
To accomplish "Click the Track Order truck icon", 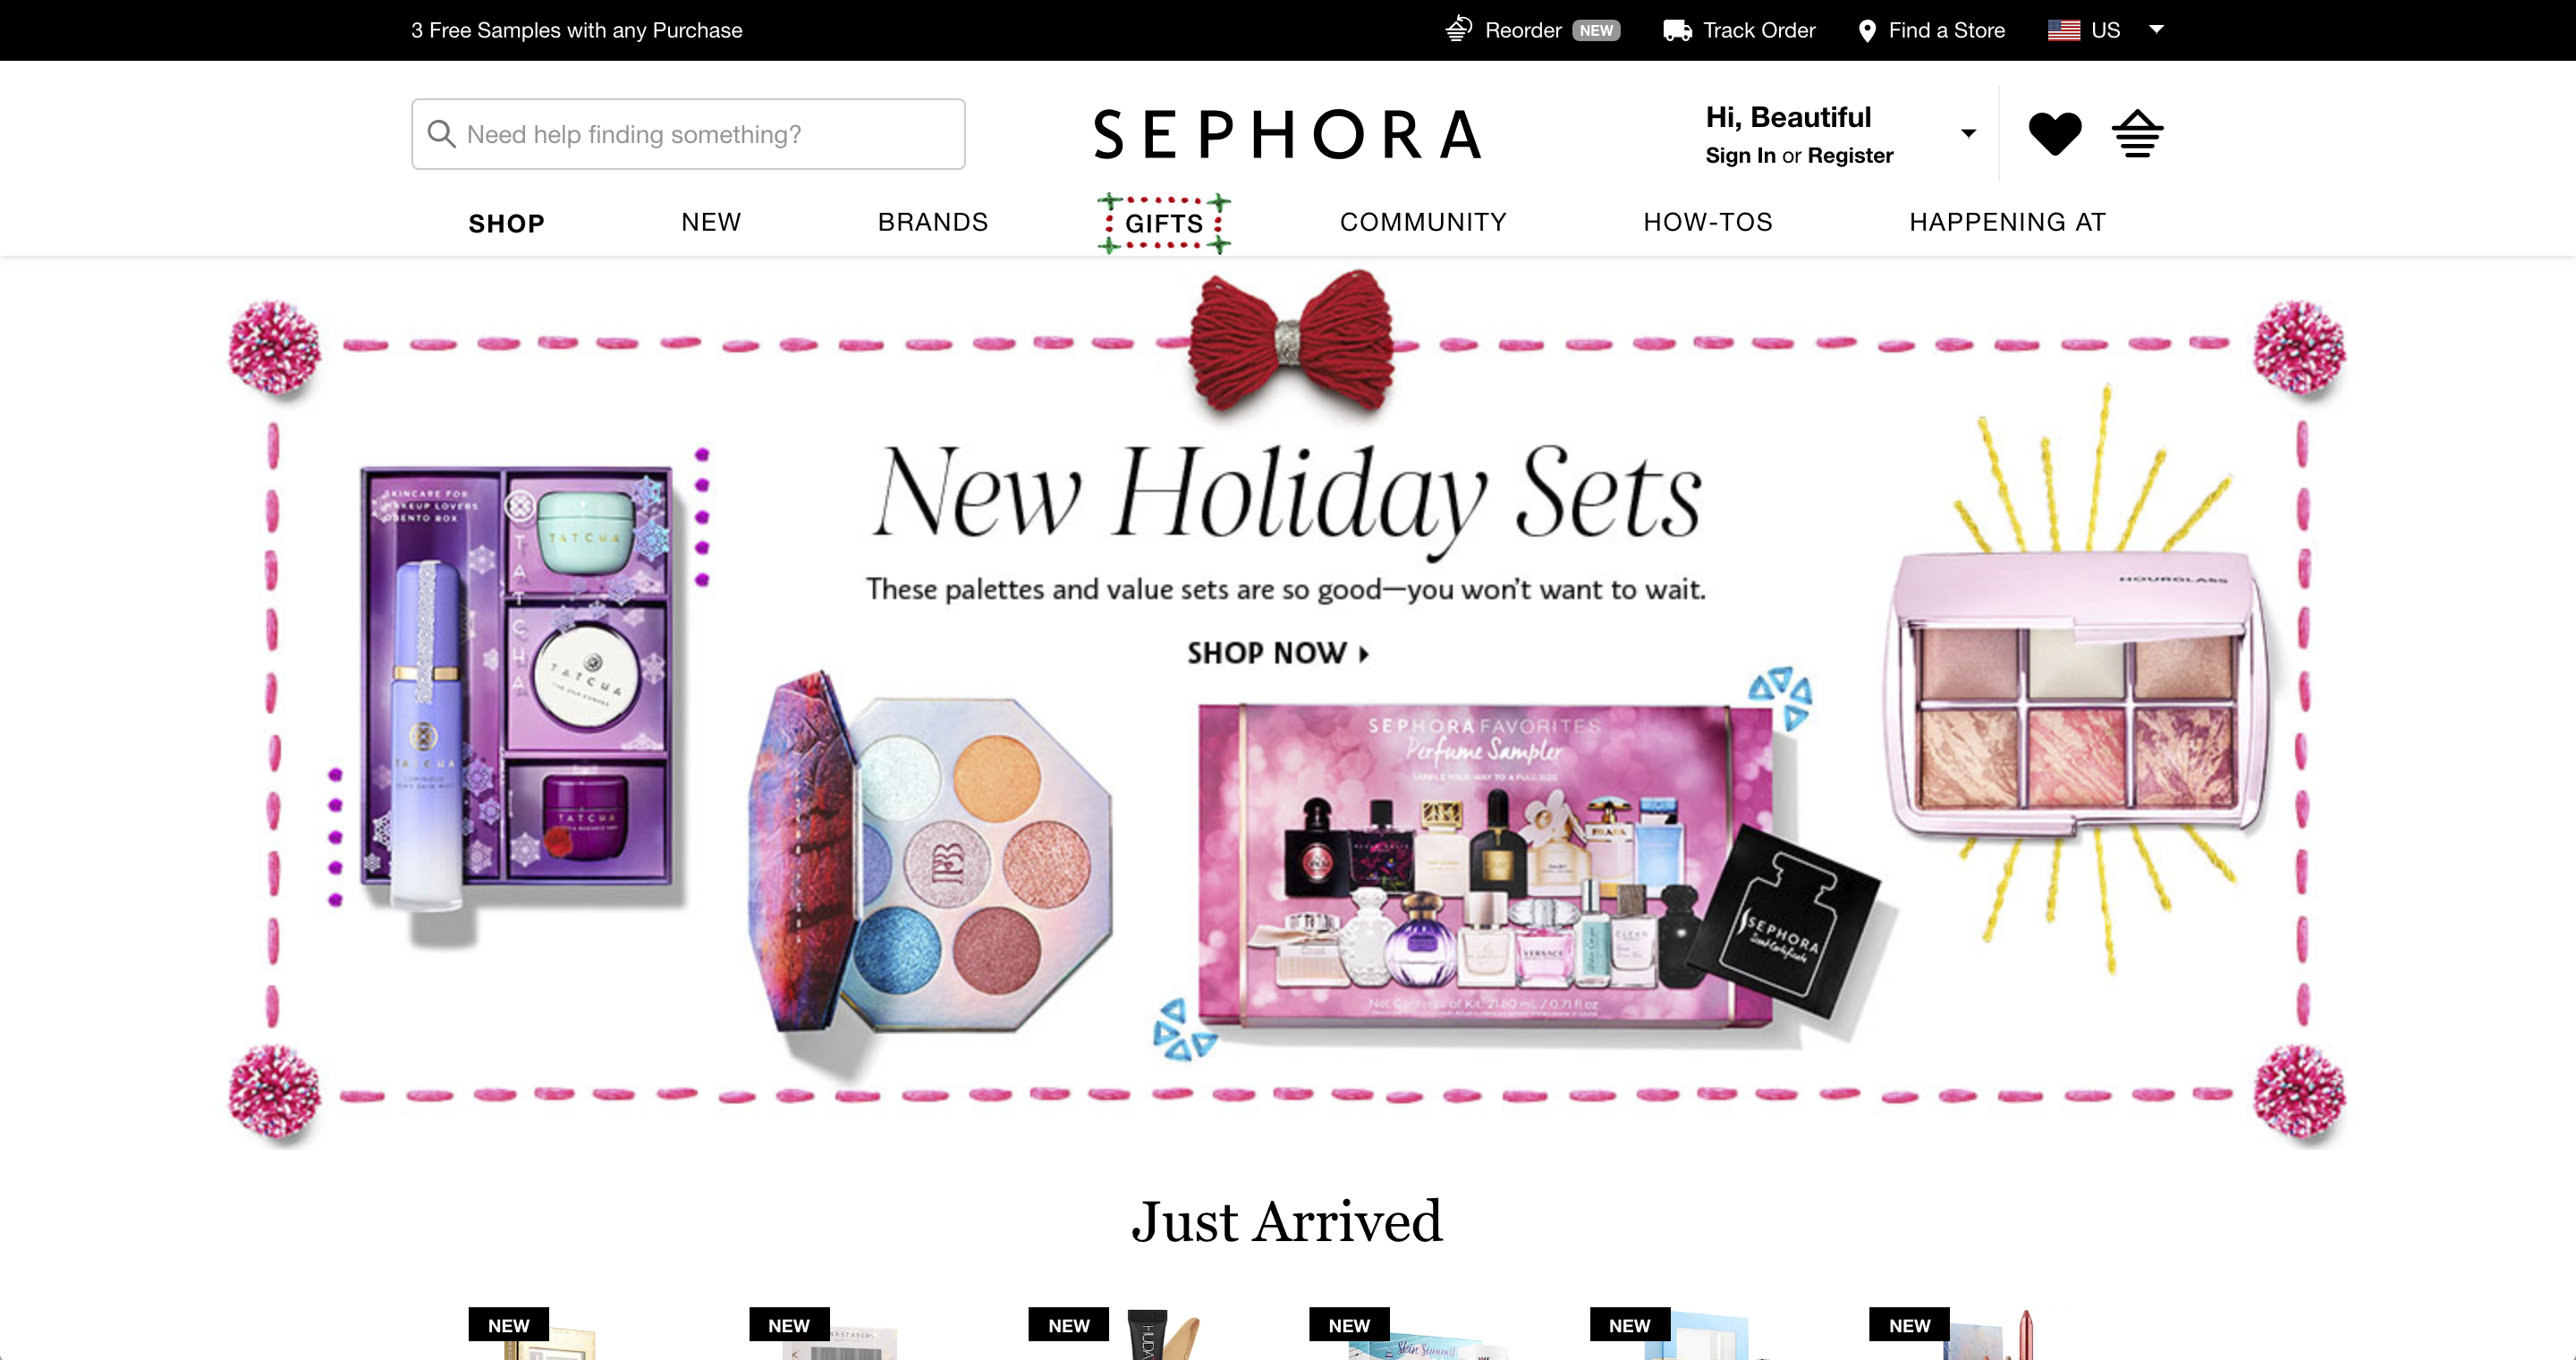I will (x=1677, y=30).
